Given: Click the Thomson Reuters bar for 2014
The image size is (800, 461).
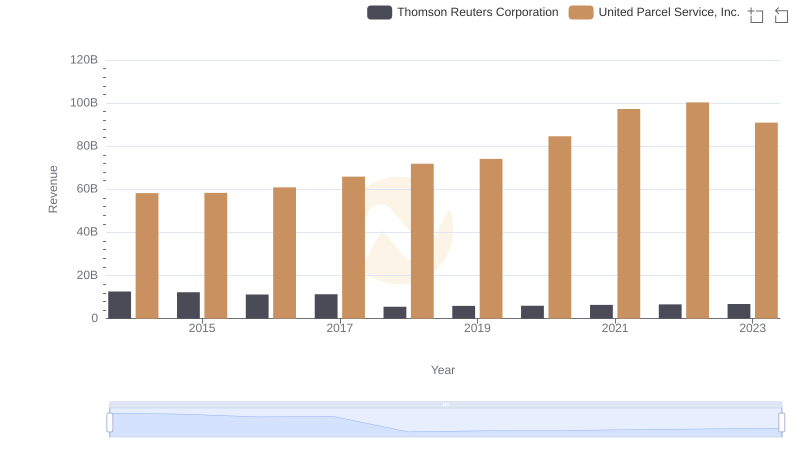Looking at the screenshot, I should tap(119, 305).
